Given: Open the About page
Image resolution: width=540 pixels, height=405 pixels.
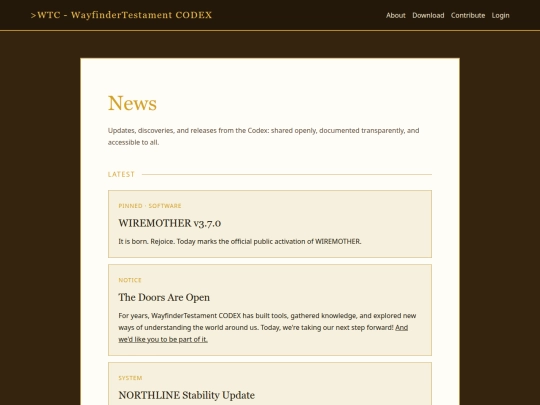Looking at the screenshot, I should (x=395, y=15).
